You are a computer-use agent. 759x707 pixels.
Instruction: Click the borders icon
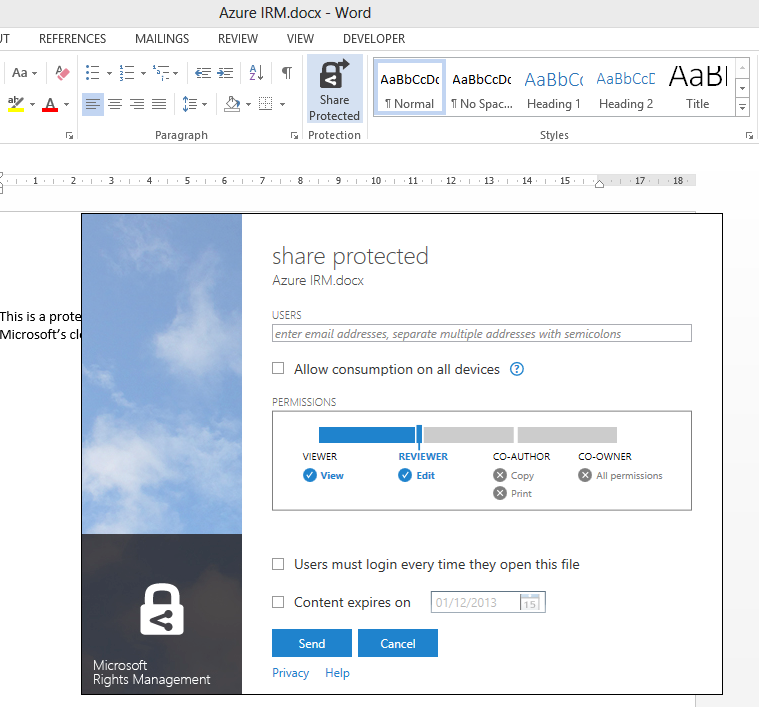[266, 104]
